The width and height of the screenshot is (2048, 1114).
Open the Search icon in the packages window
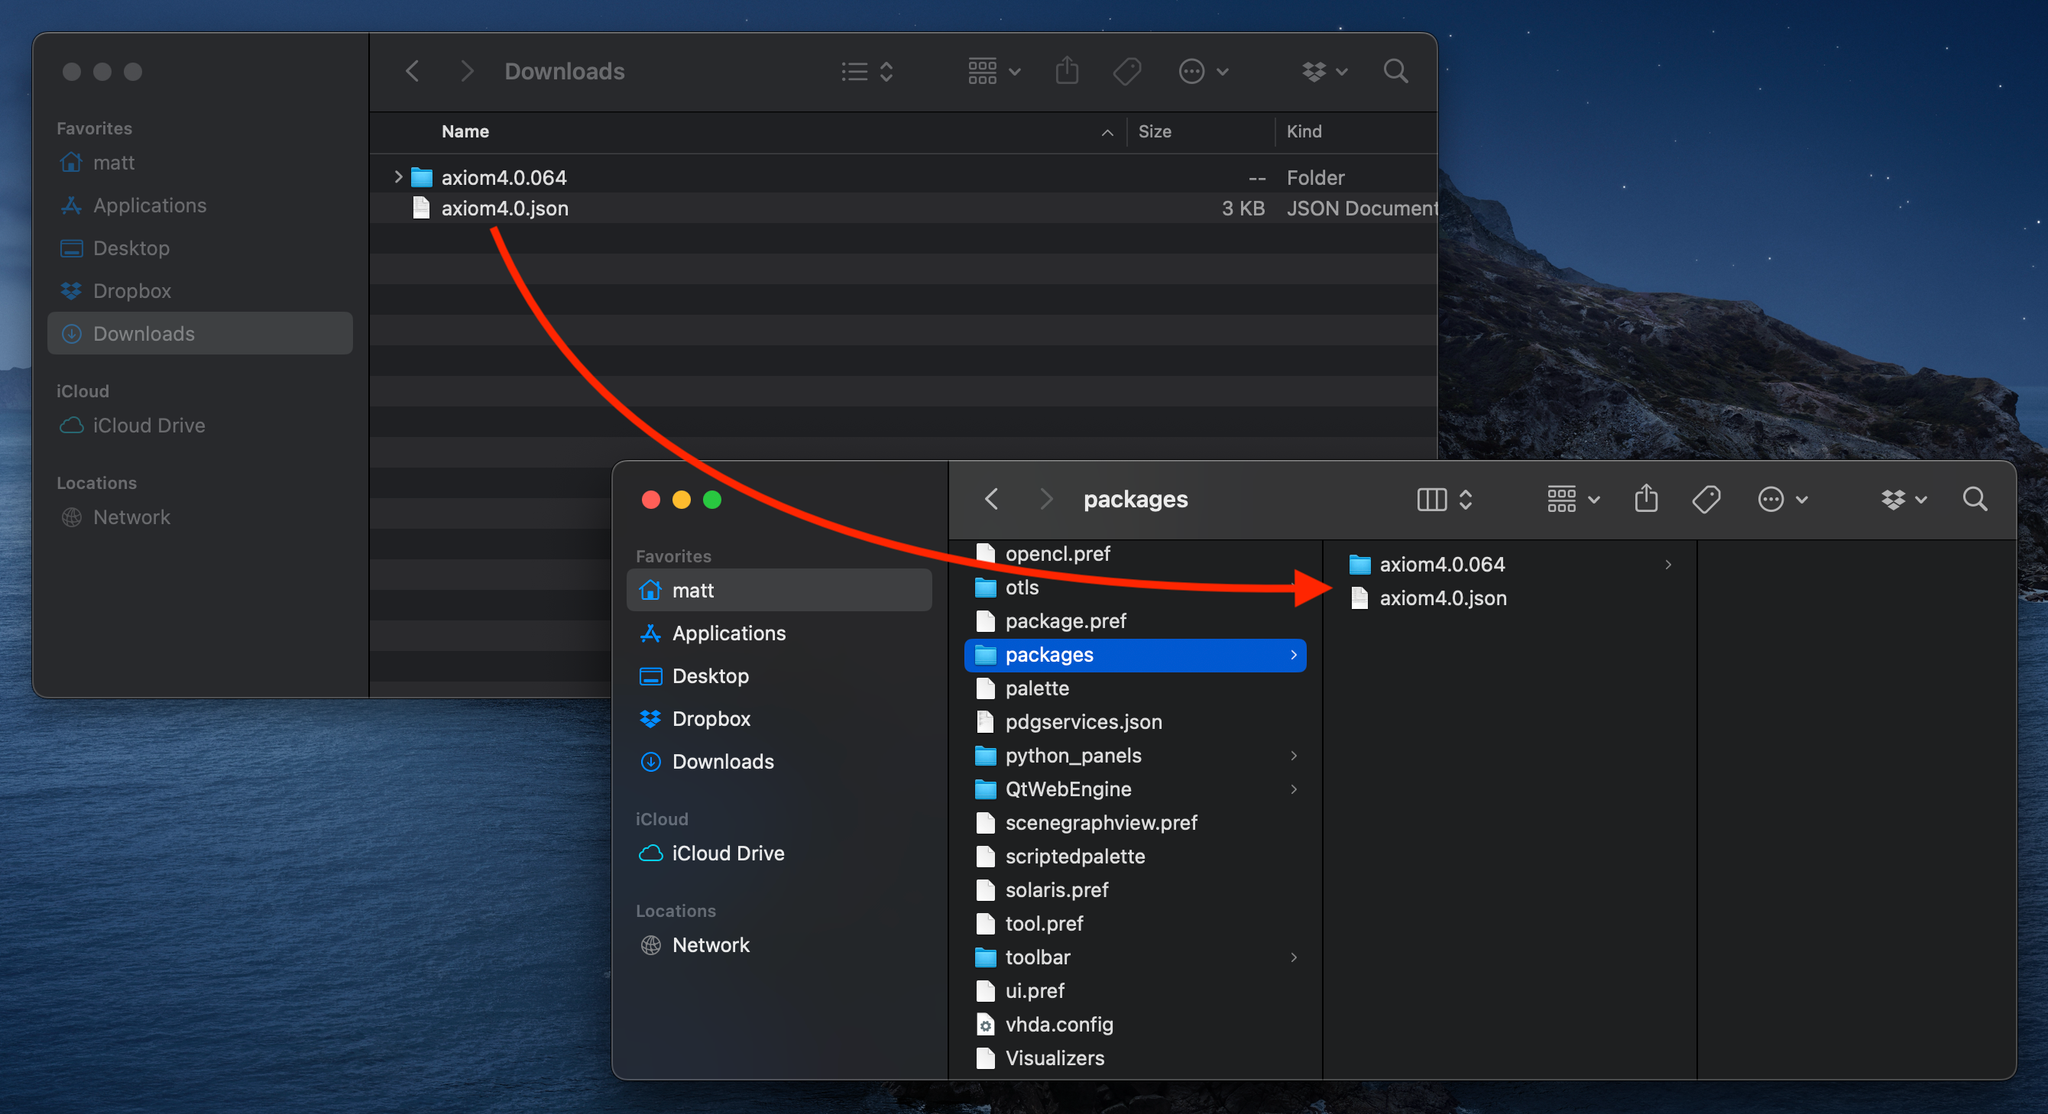point(1975,499)
